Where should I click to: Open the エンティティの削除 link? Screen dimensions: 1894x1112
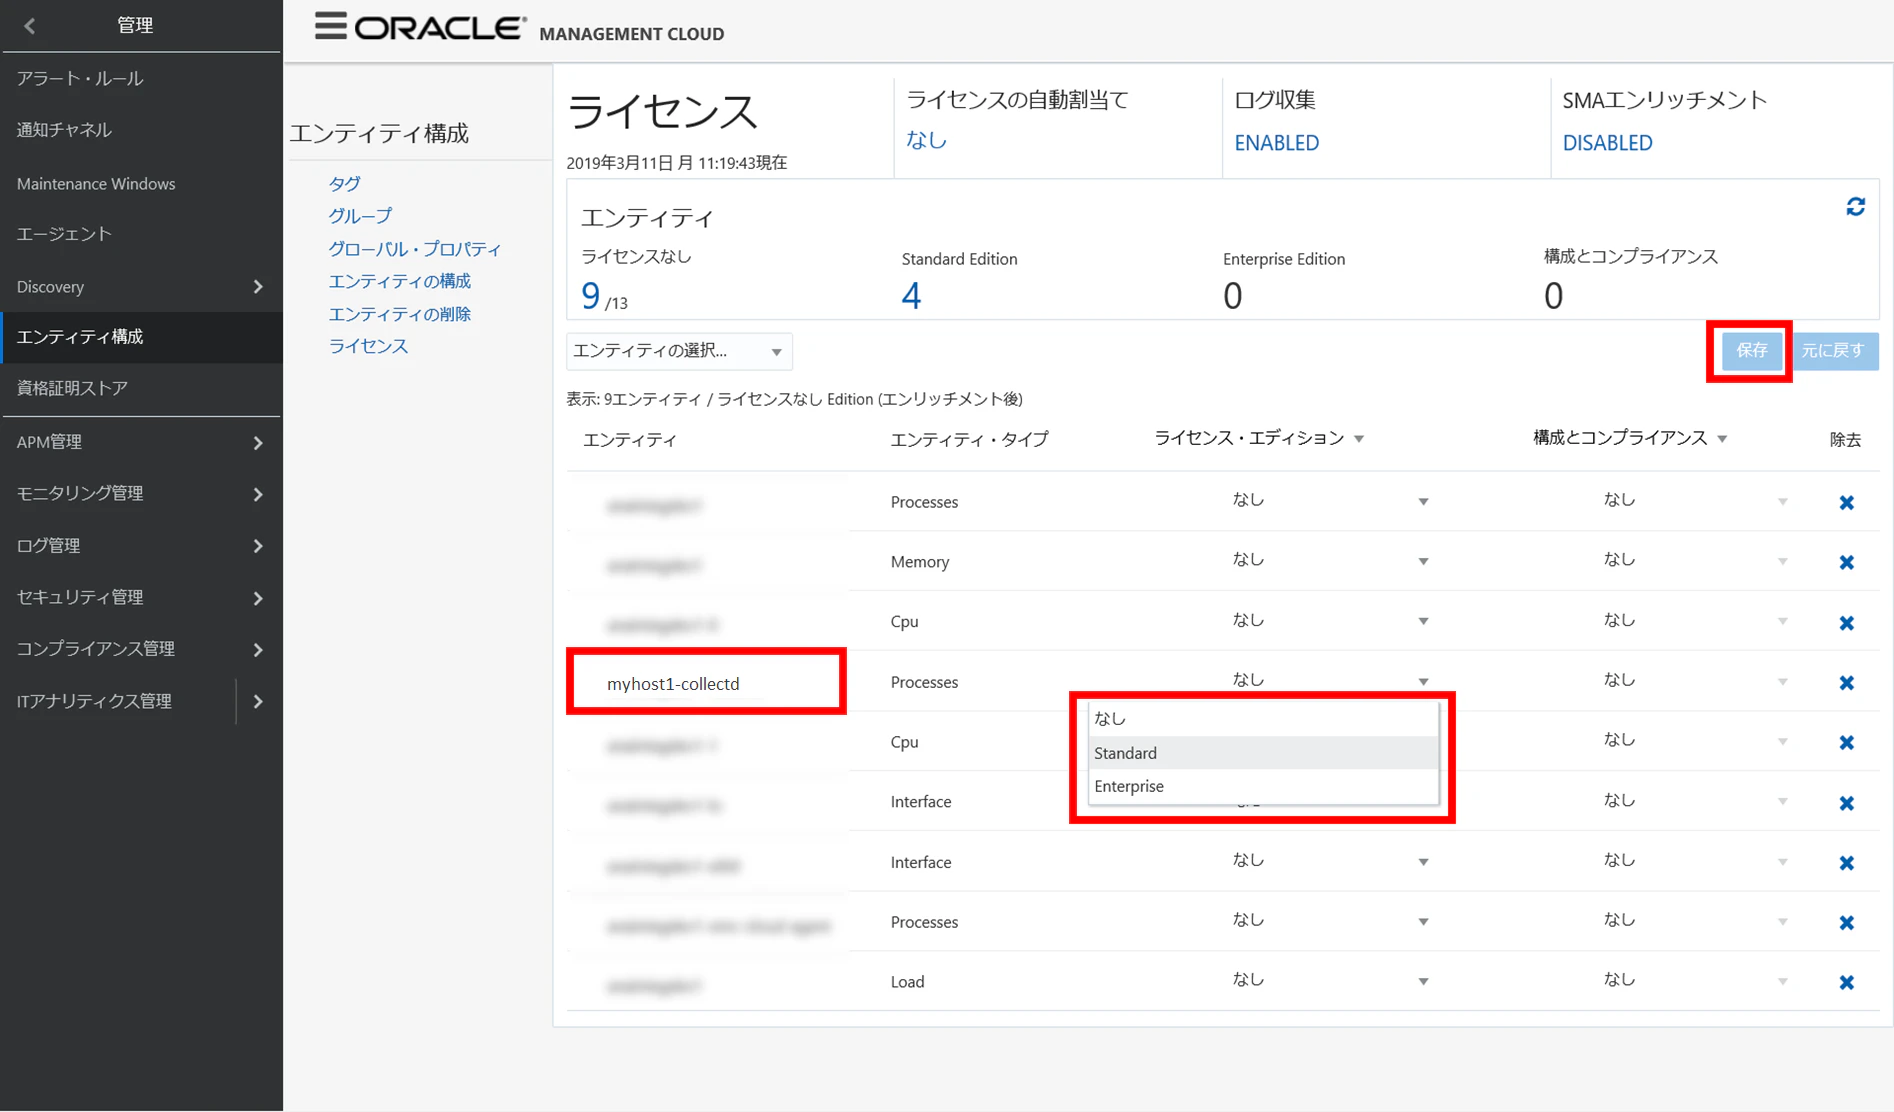click(x=399, y=314)
